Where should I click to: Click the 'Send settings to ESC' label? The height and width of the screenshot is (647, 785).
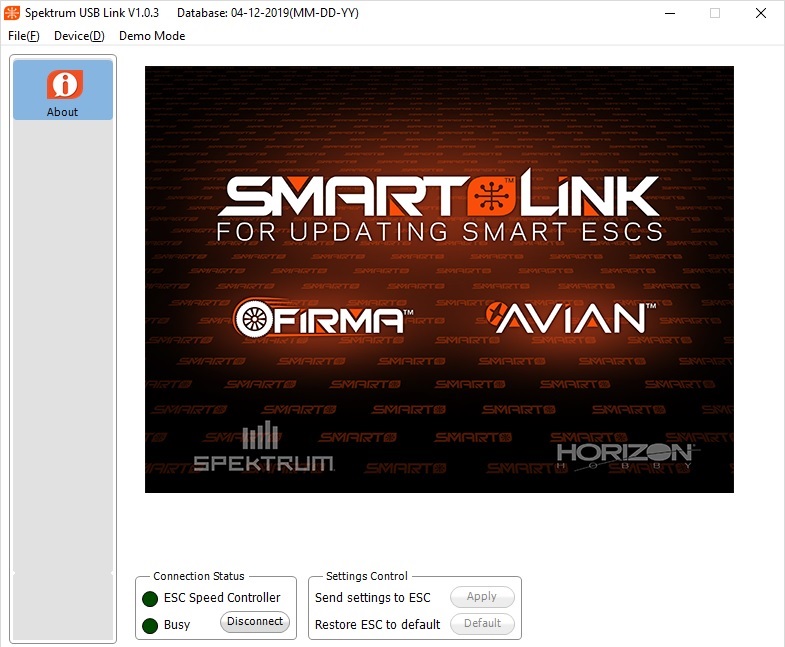(x=372, y=598)
